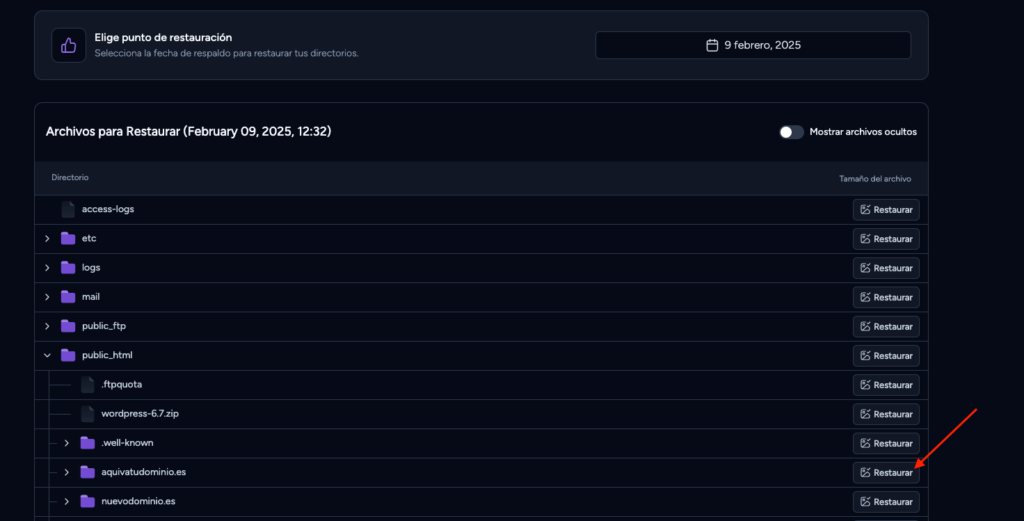Collapse the public_html folder
1024x521 pixels.
click(x=47, y=355)
